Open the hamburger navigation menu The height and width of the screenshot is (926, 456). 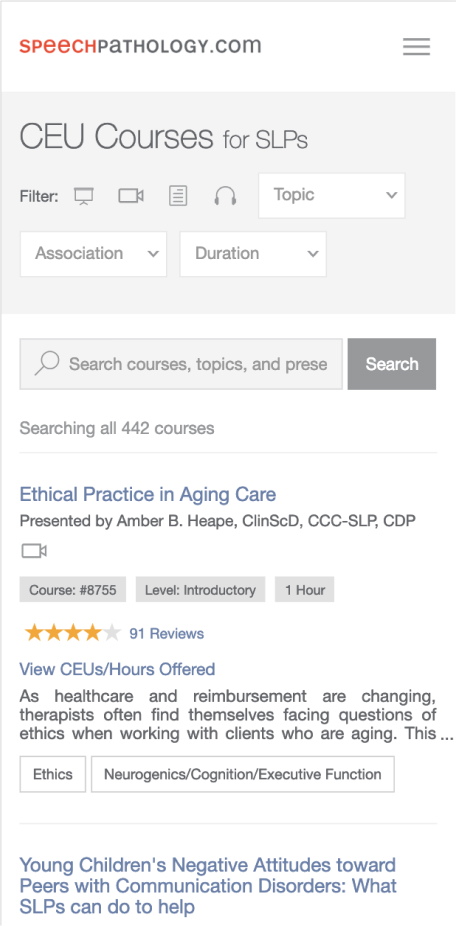click(416, 47)
